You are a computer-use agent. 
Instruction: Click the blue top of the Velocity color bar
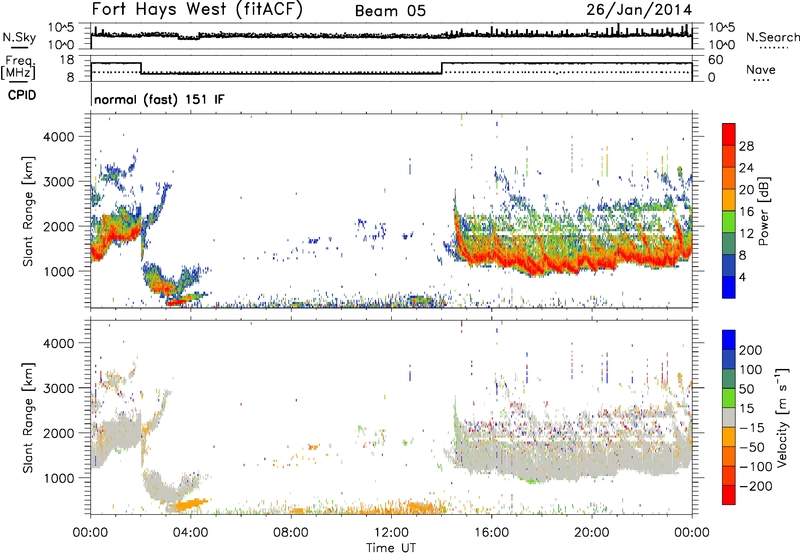(729, 340)
